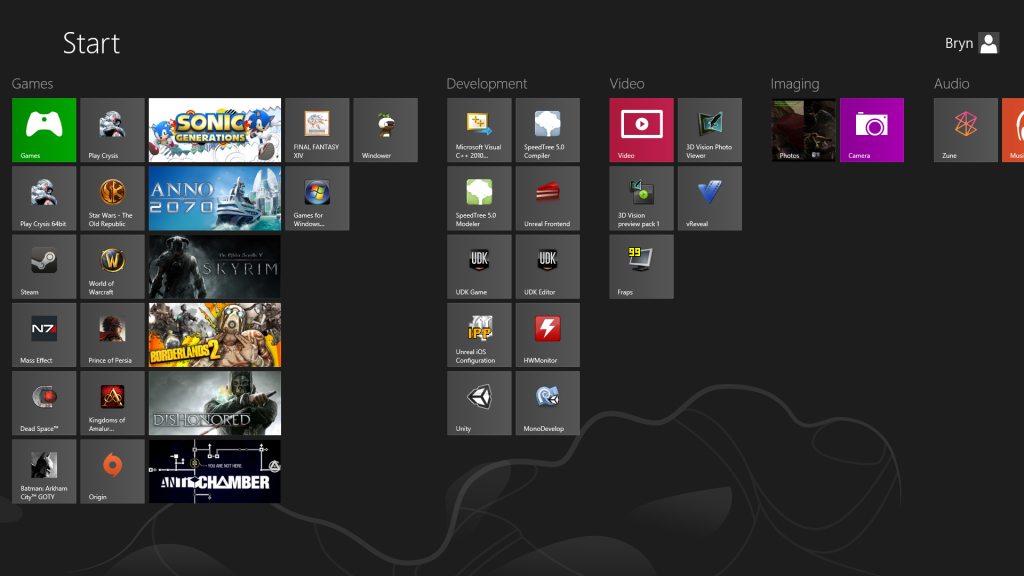Open the UDK Game tile
1024x576 pixels.
click(479, 266)
